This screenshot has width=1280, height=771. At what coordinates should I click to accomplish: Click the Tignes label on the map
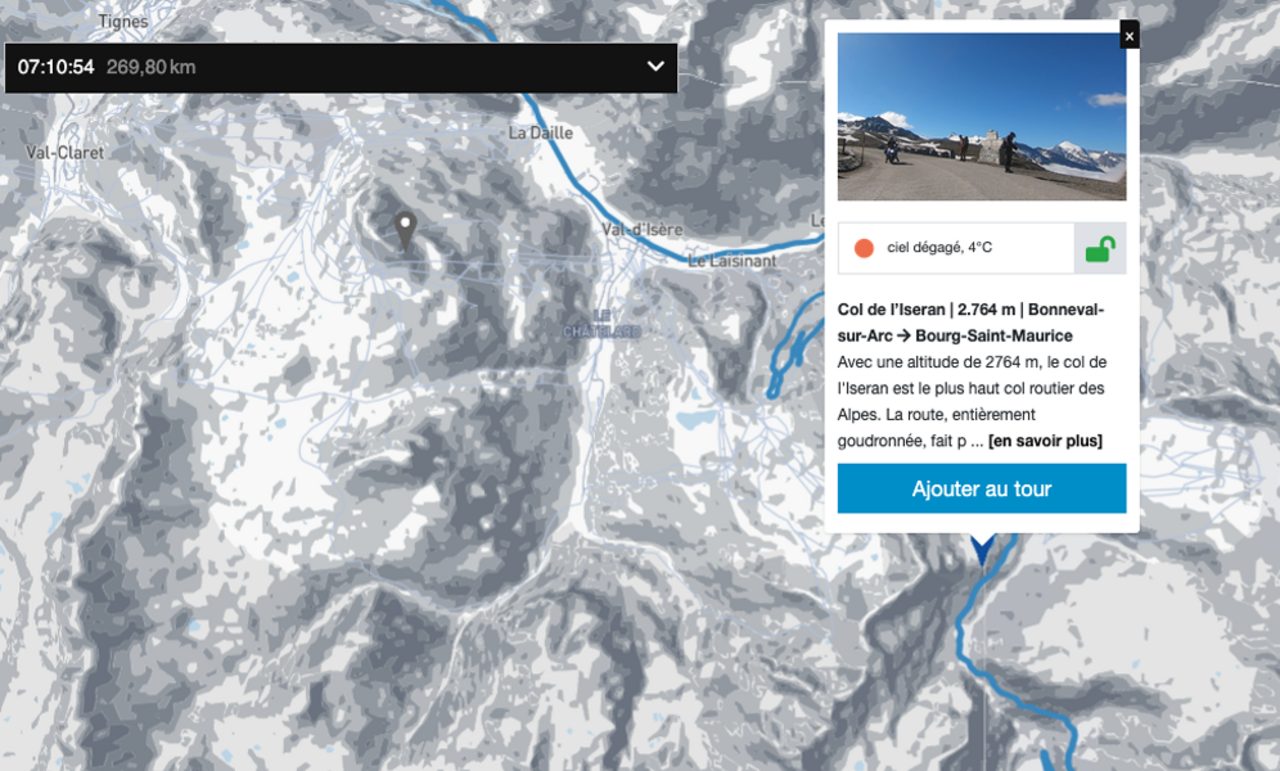point(123,21)
